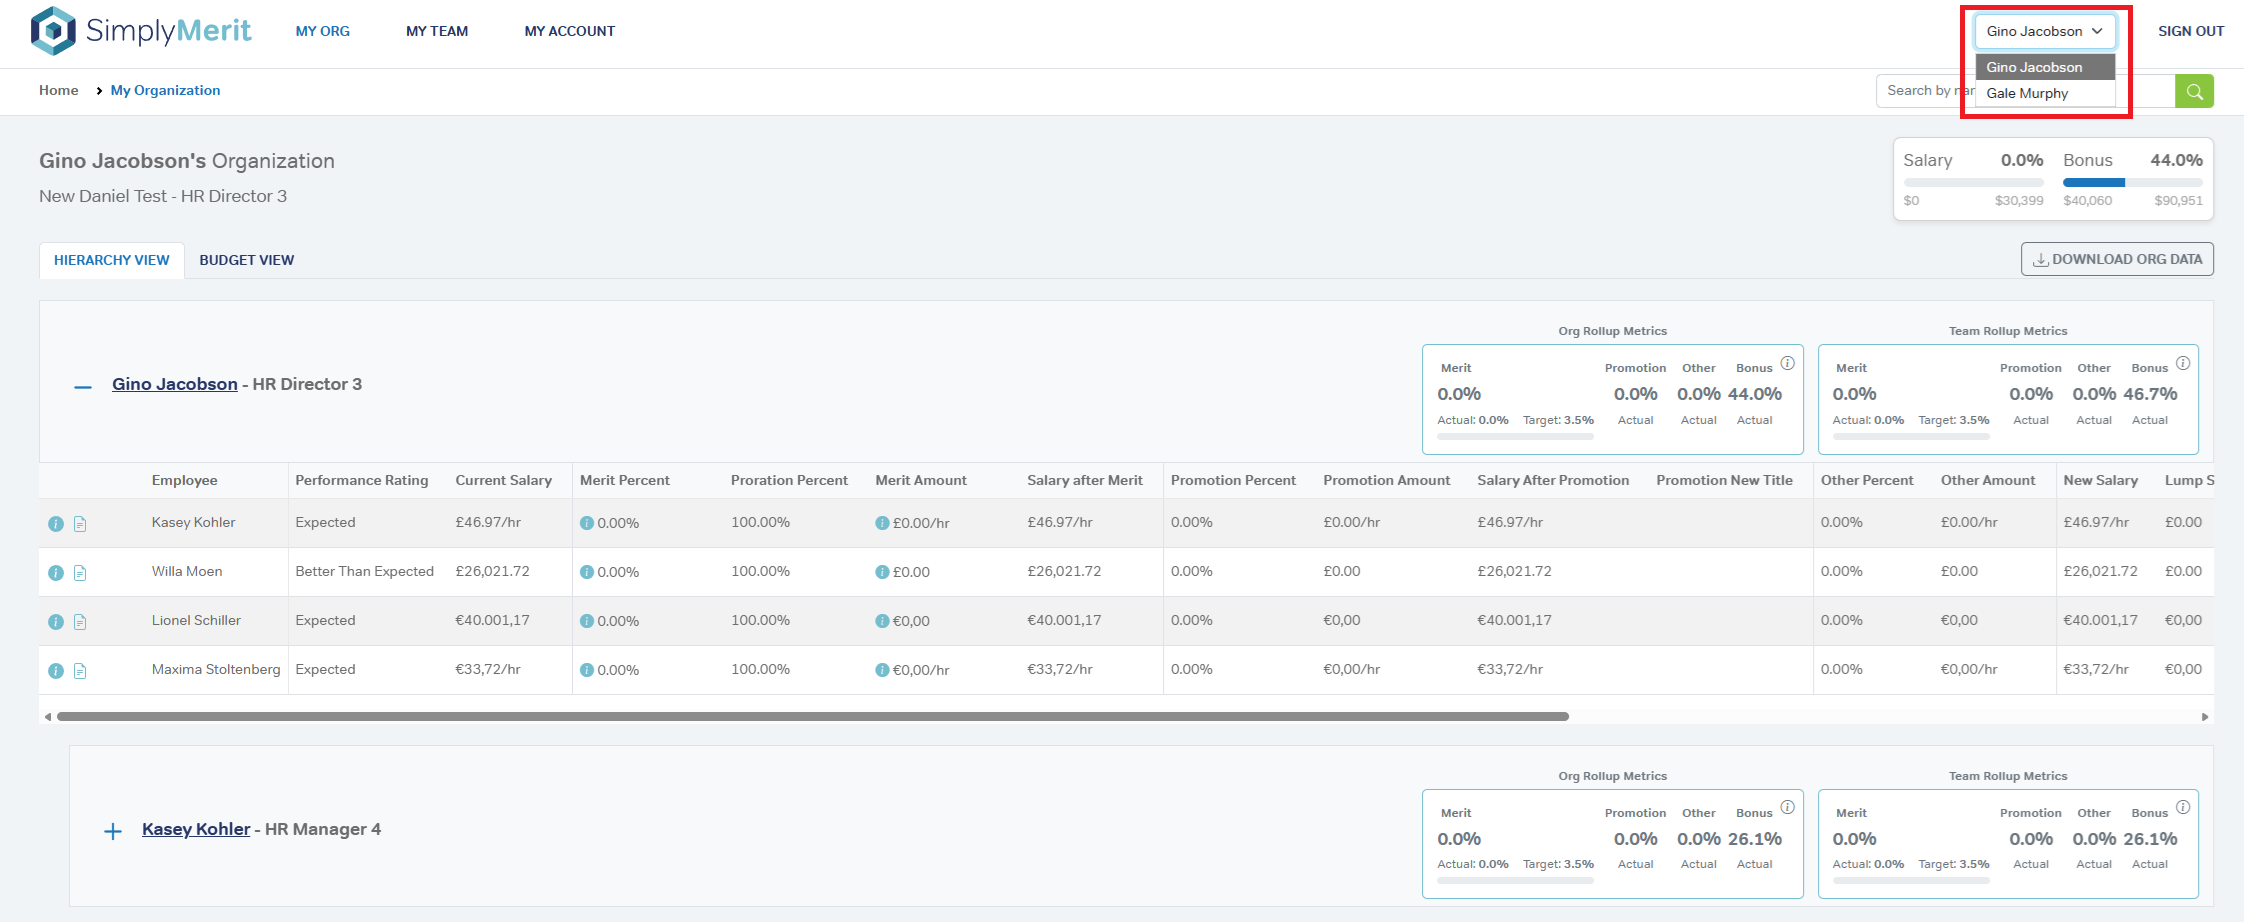Click the SimplyMerit logo icon

click(53, 31)
